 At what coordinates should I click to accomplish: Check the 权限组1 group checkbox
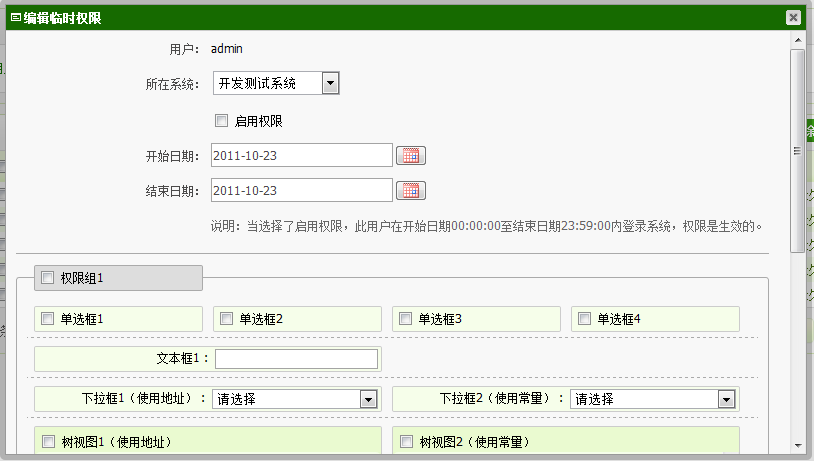coord(47,278)
